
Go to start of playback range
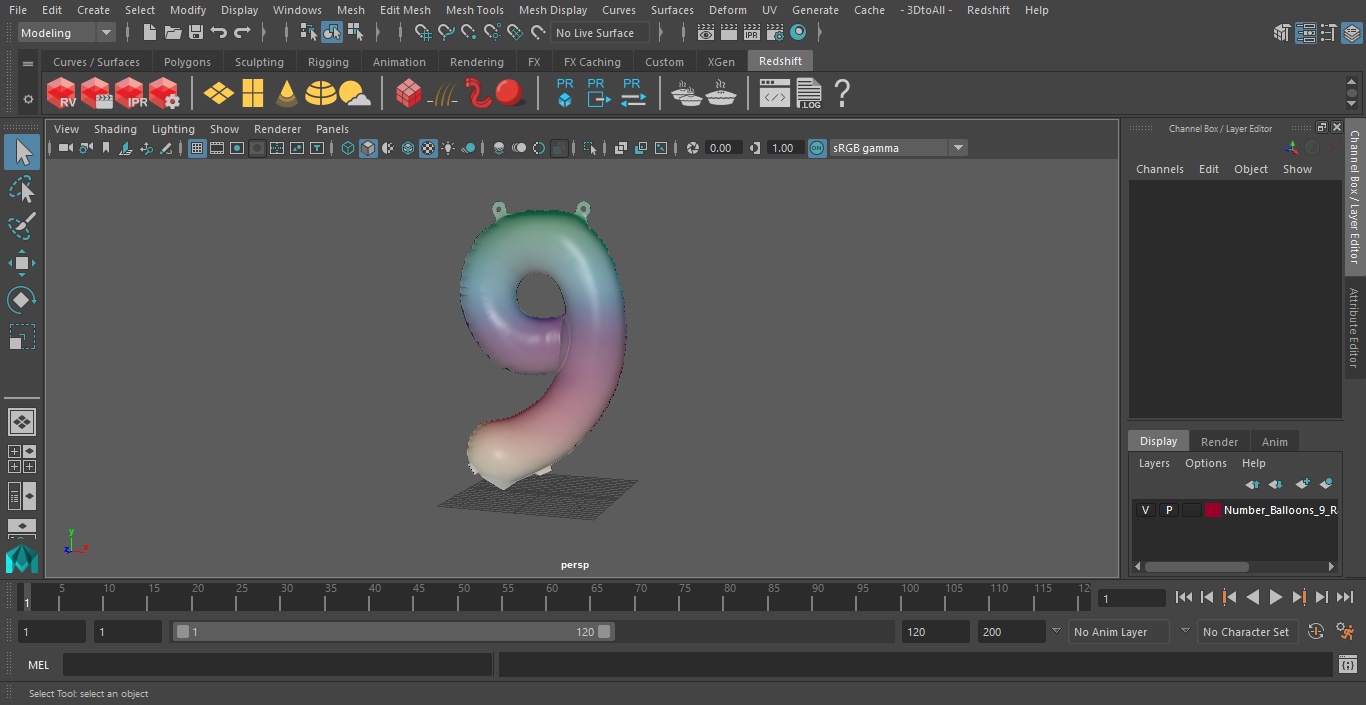click(x=1184, y=597)
